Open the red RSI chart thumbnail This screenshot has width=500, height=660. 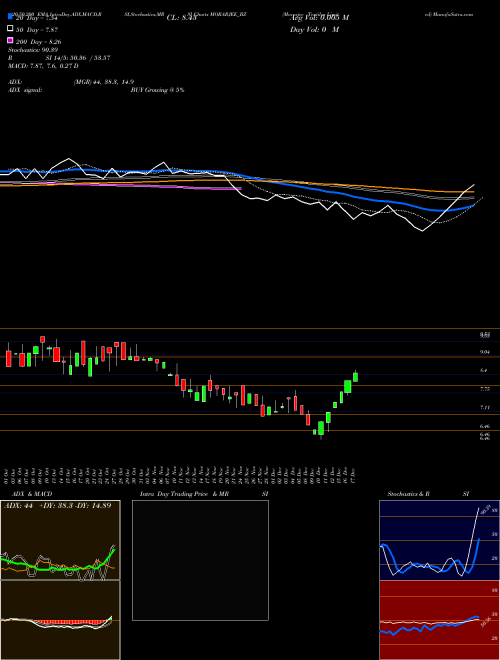(x=439, y=620)
